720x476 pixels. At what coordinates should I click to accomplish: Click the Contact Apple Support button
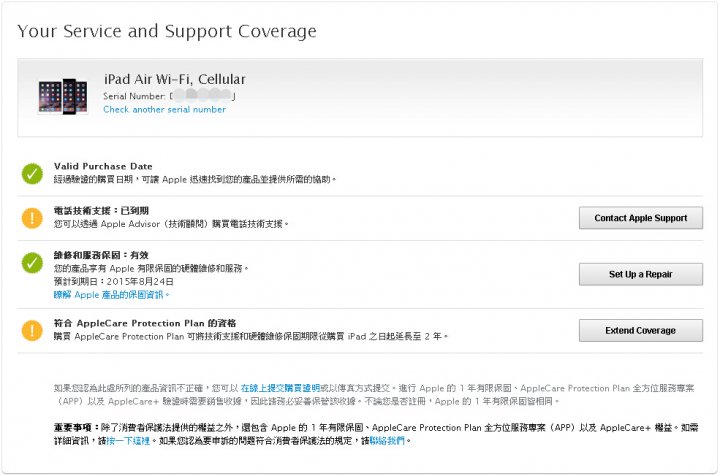pos(641,218)
